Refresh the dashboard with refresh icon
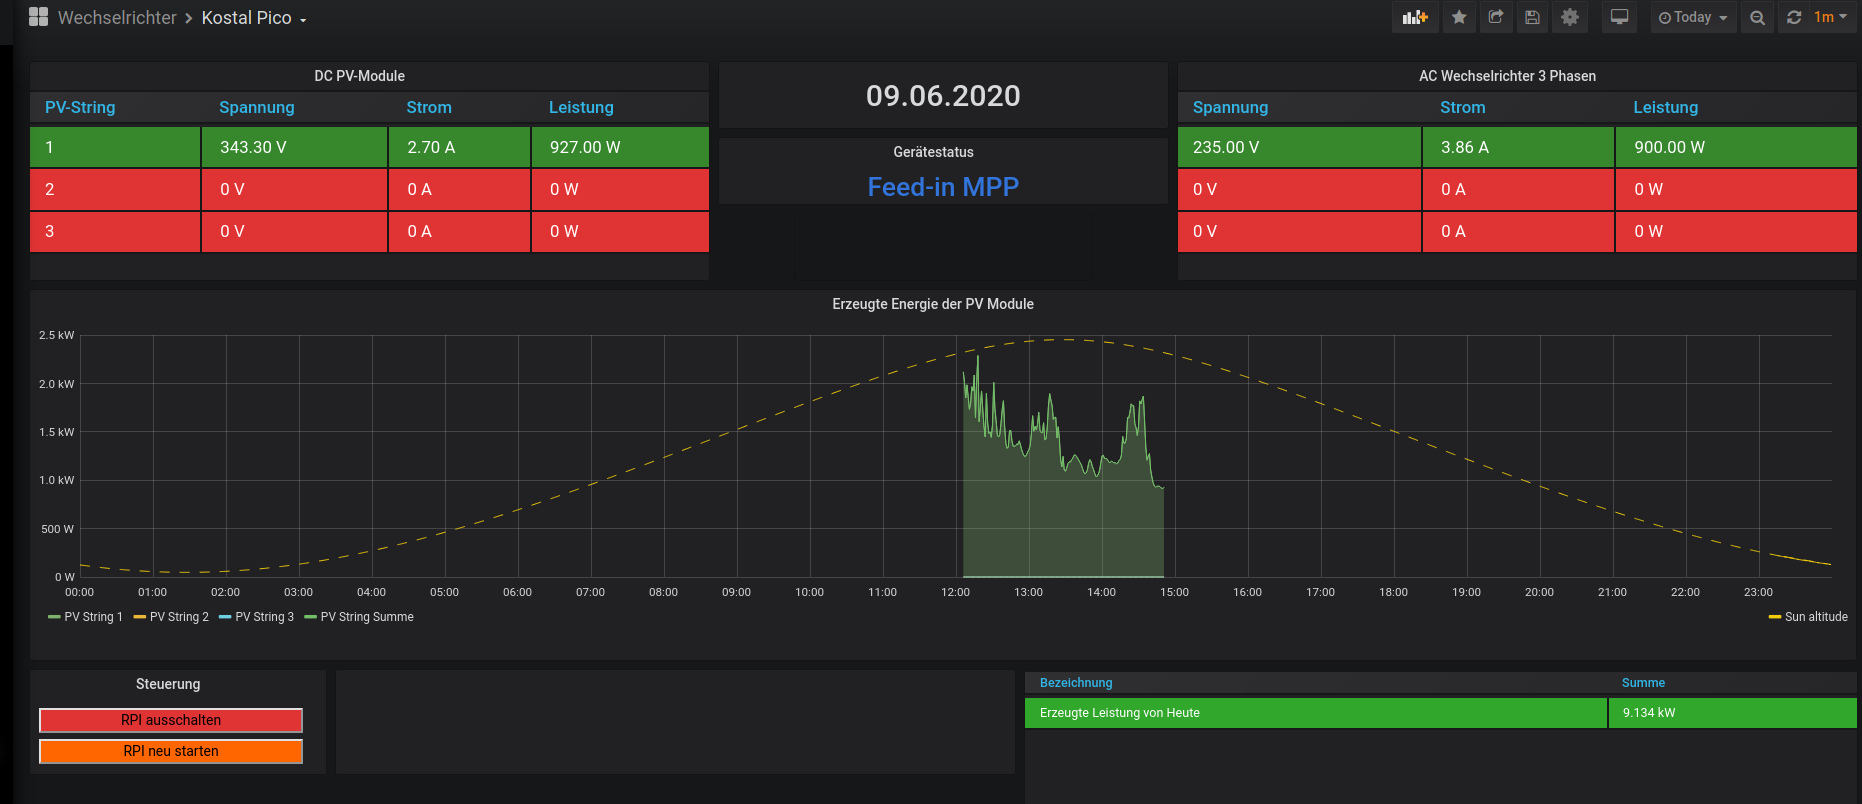This screenshot has height=804, width=1862. coord(1794,17)
